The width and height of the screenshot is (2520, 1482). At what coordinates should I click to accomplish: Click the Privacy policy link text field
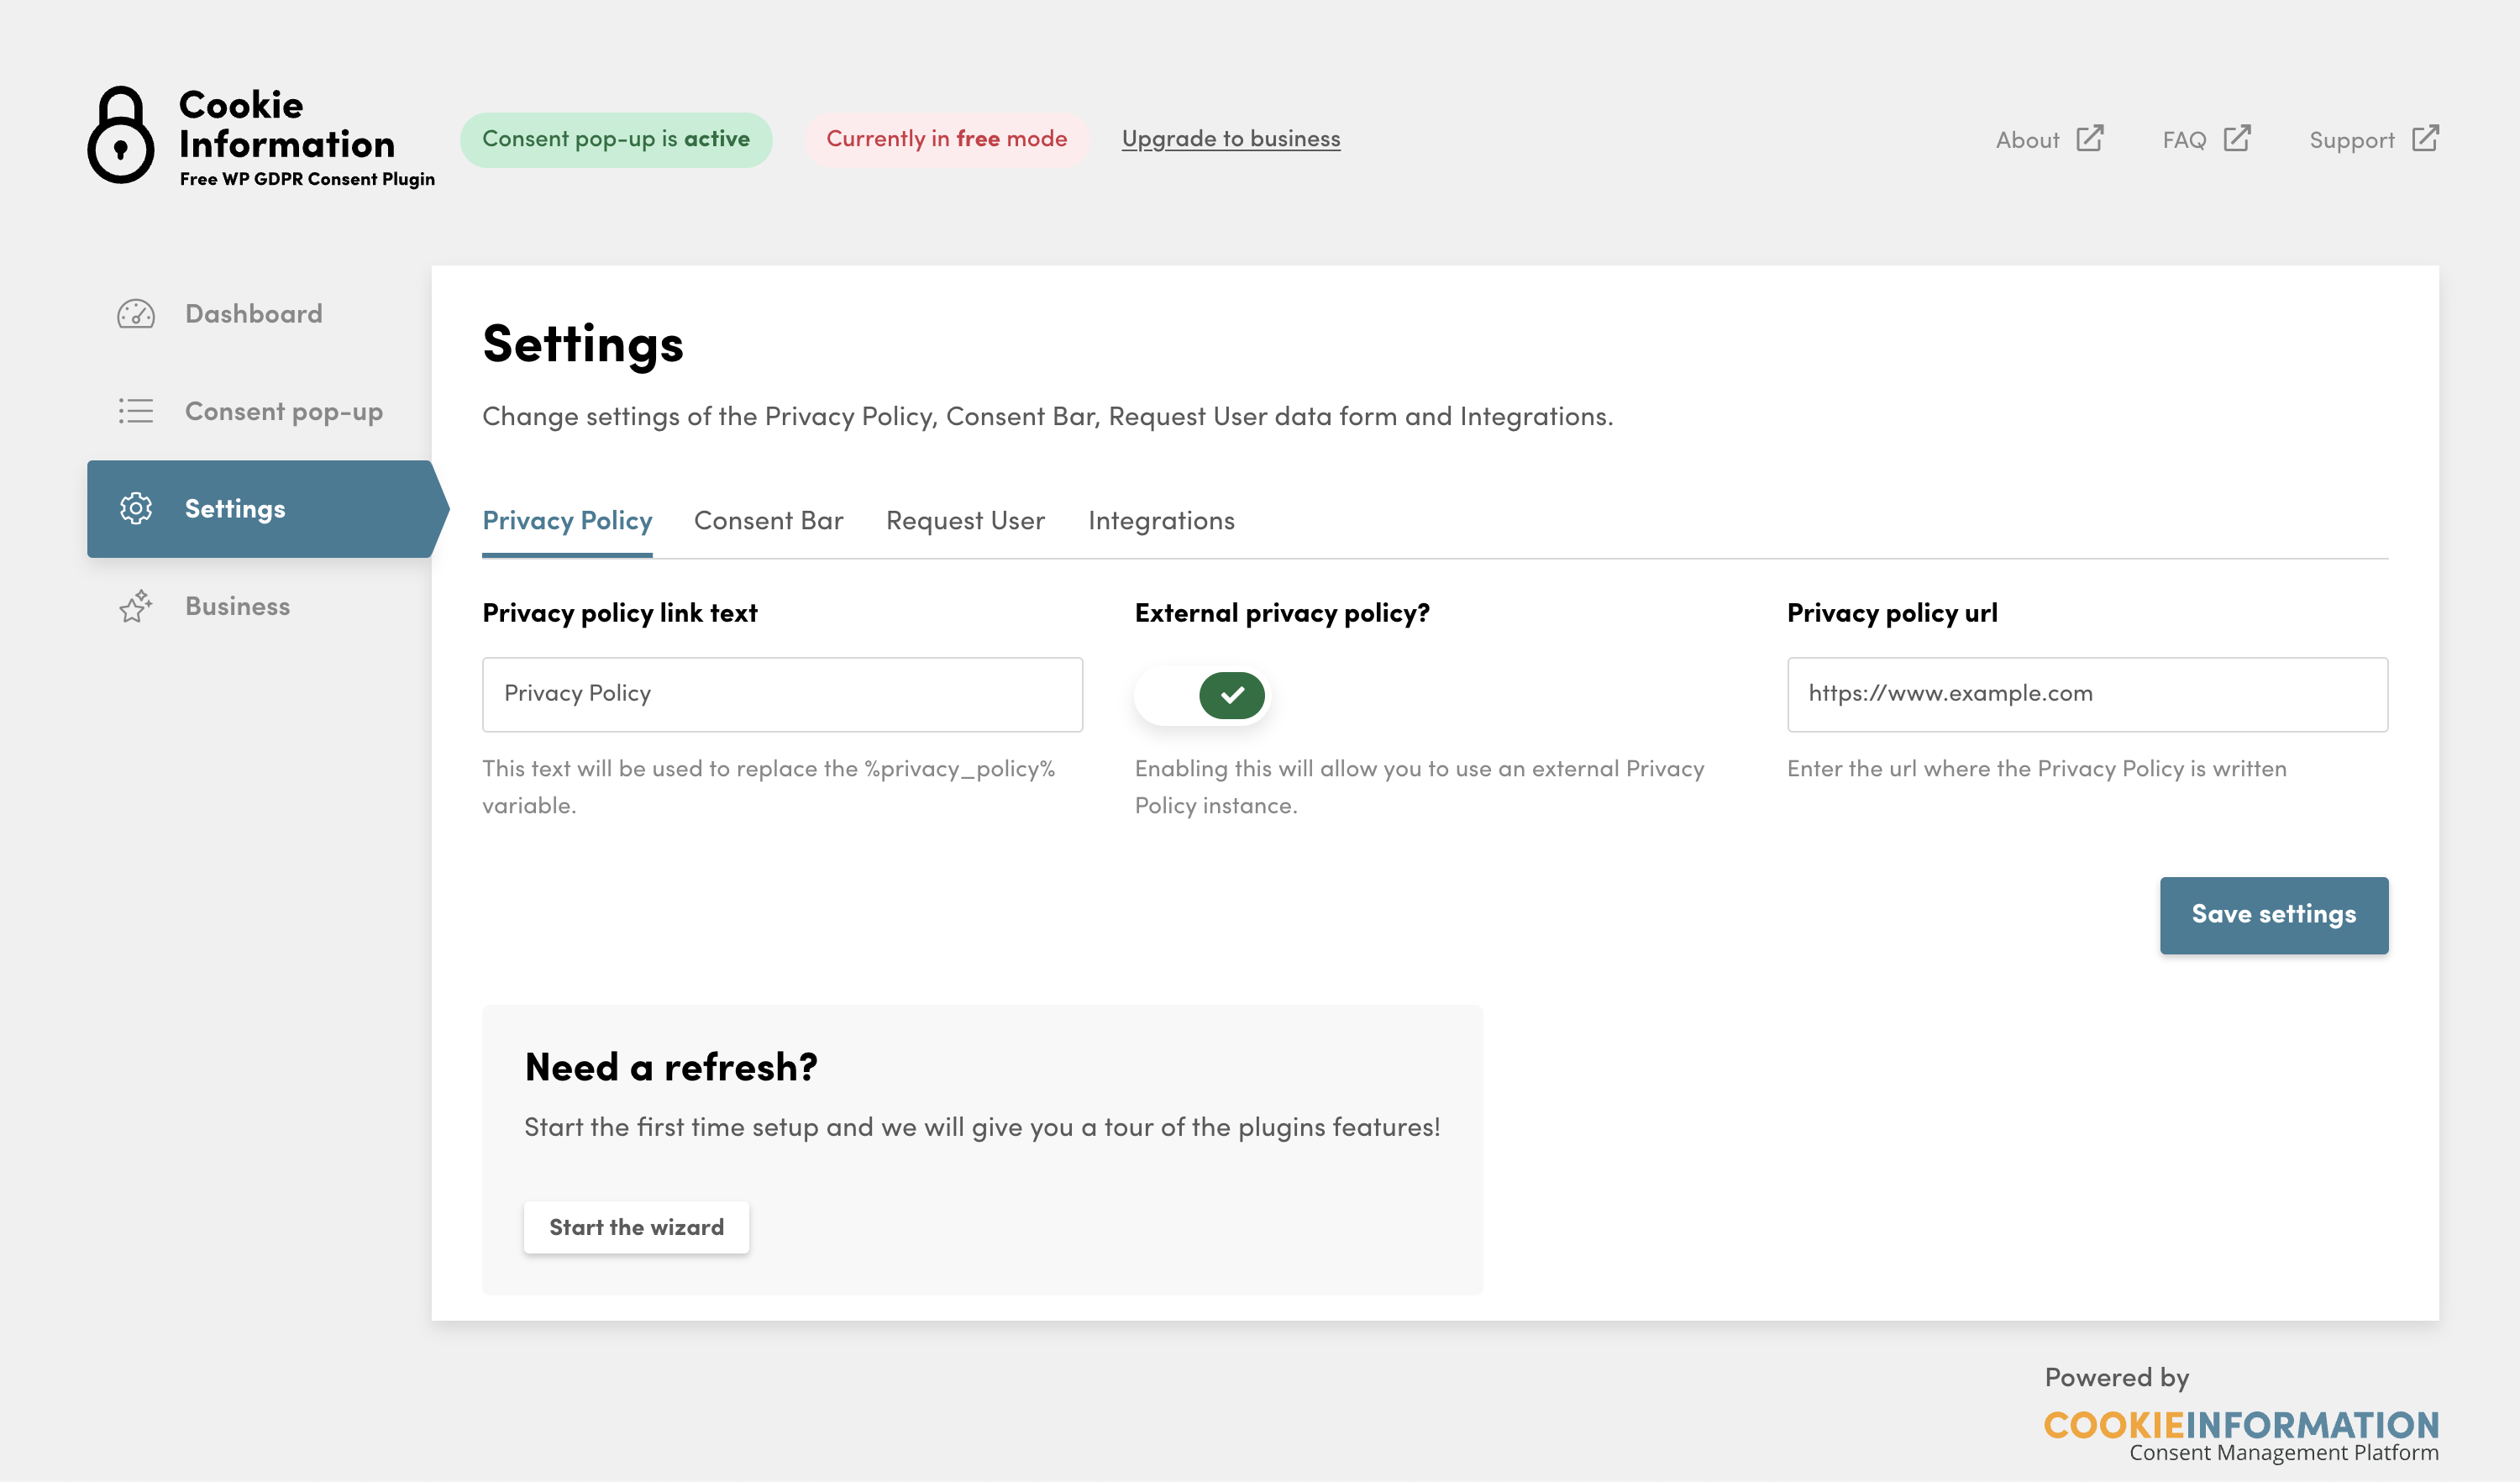tap(782, 694)
